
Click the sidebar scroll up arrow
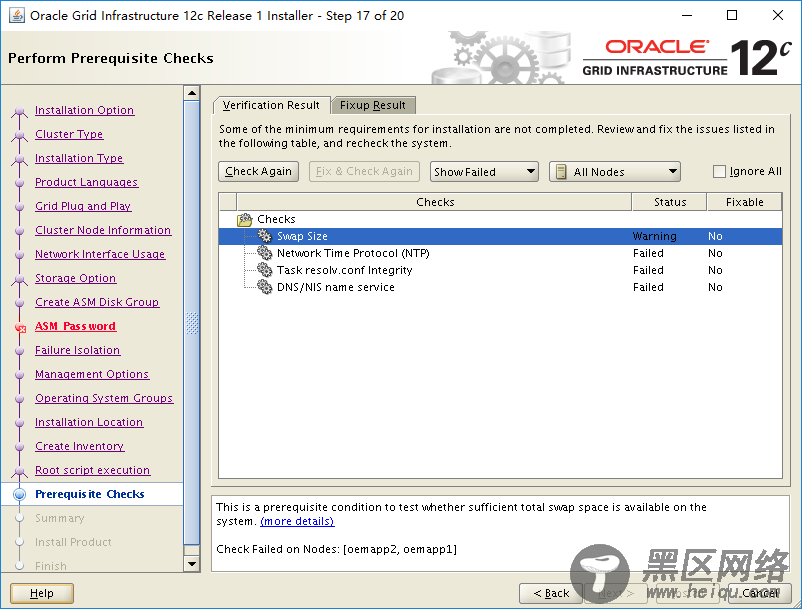tap(192, 93)
